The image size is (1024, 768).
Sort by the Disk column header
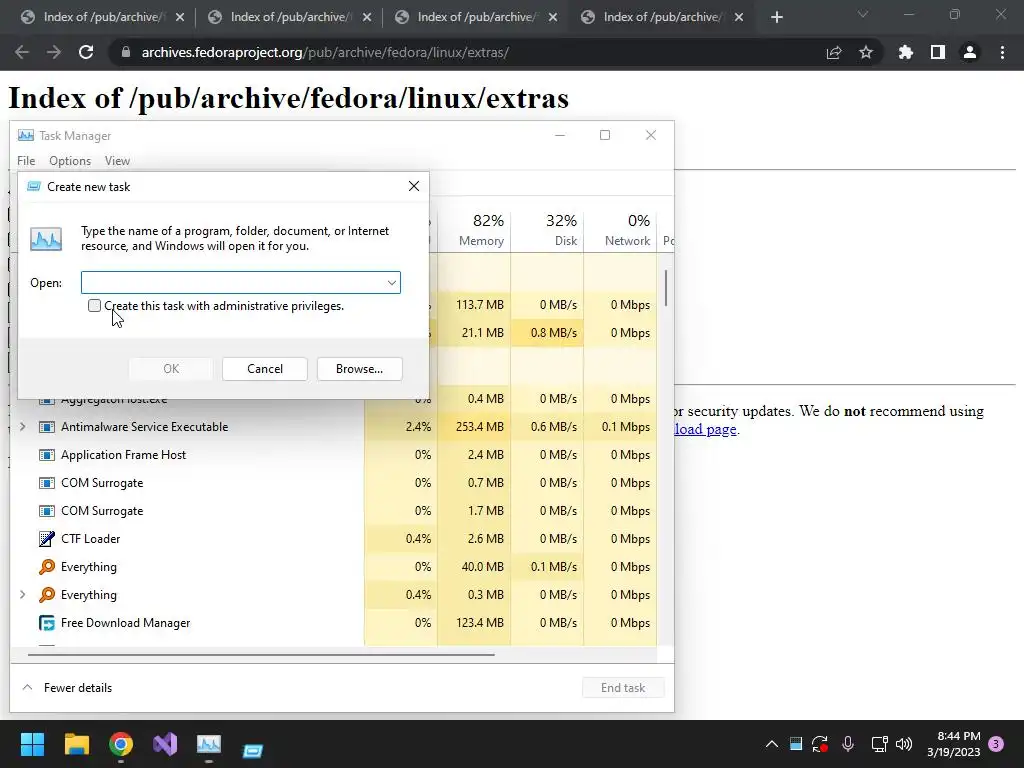click(548, 231)
